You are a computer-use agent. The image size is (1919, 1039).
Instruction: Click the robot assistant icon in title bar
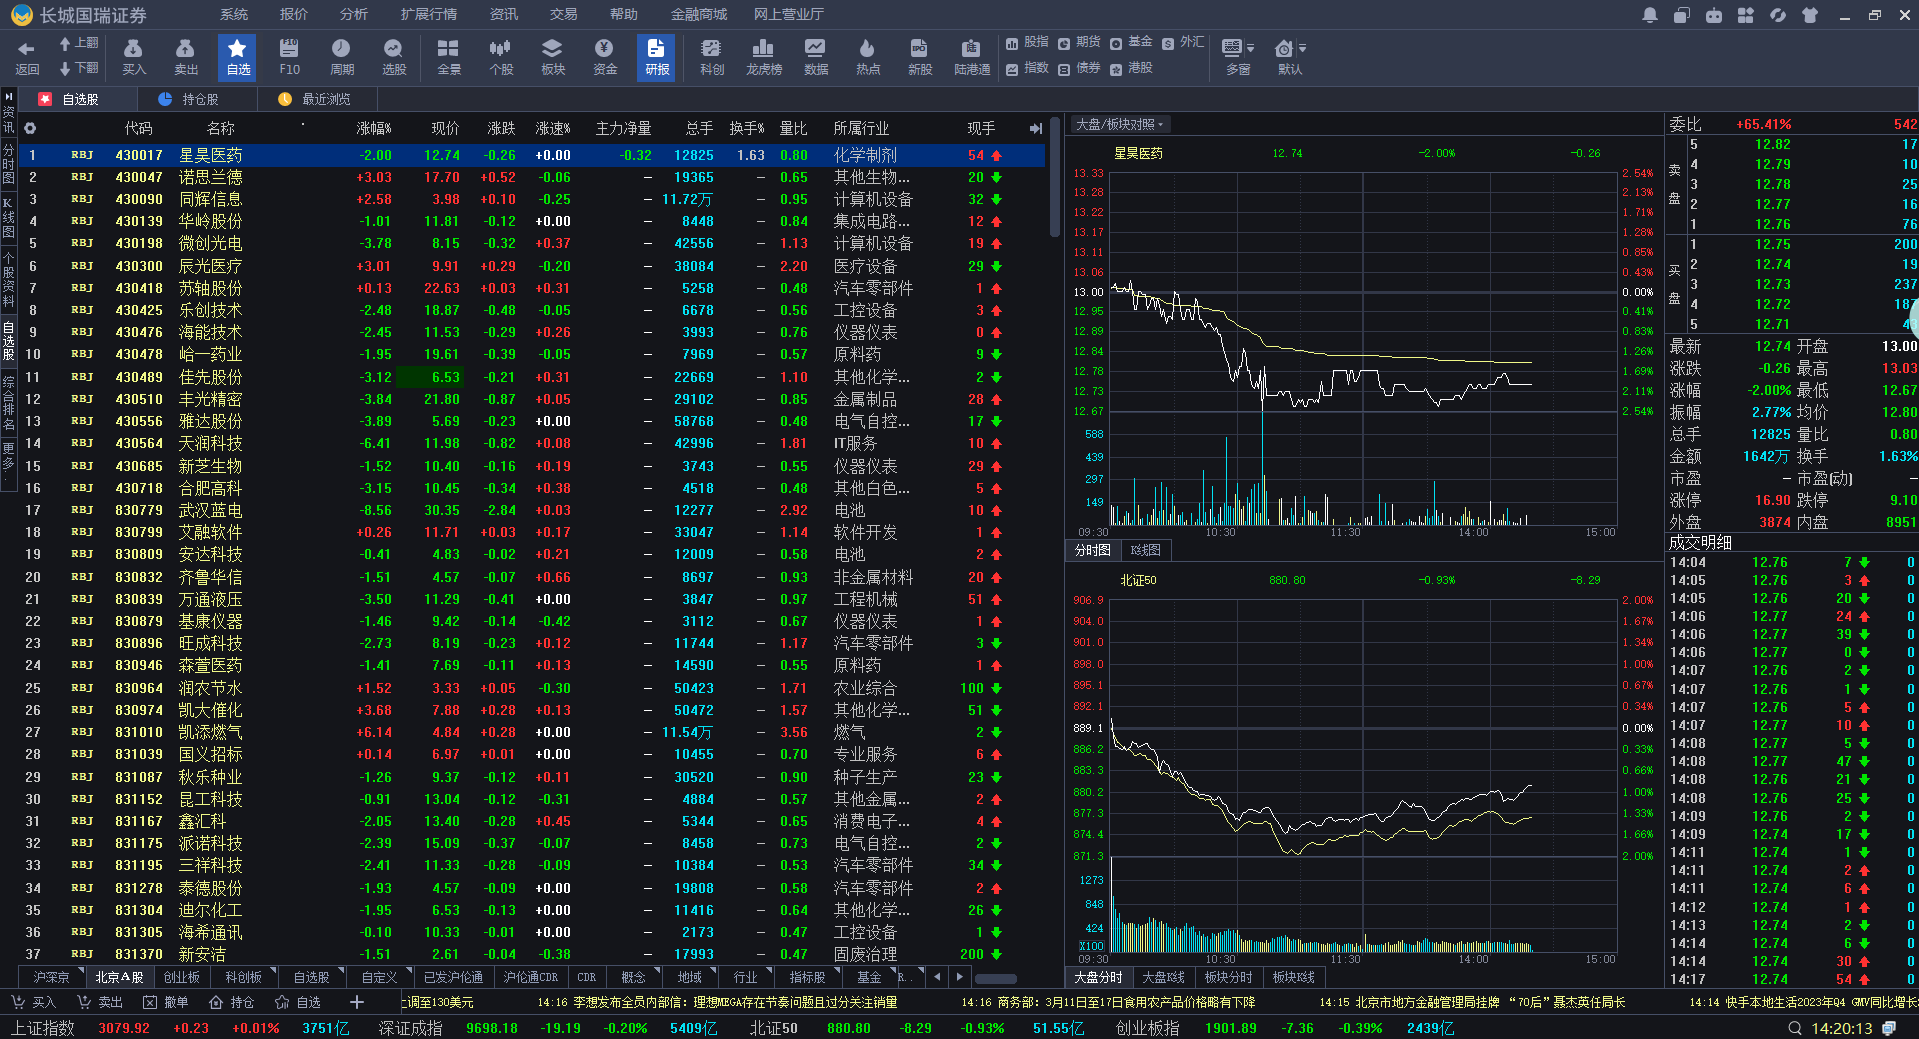[1714, 15]
